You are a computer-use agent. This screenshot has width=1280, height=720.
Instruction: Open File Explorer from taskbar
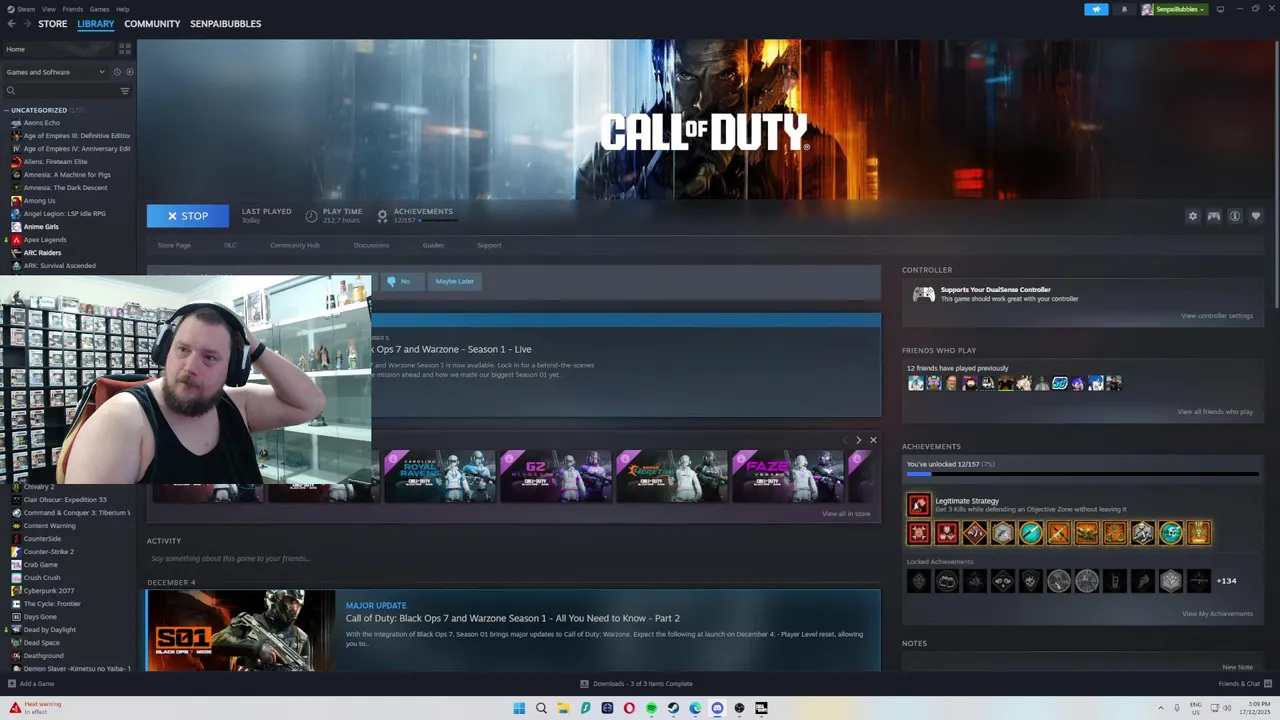click(x=563, y=708)
